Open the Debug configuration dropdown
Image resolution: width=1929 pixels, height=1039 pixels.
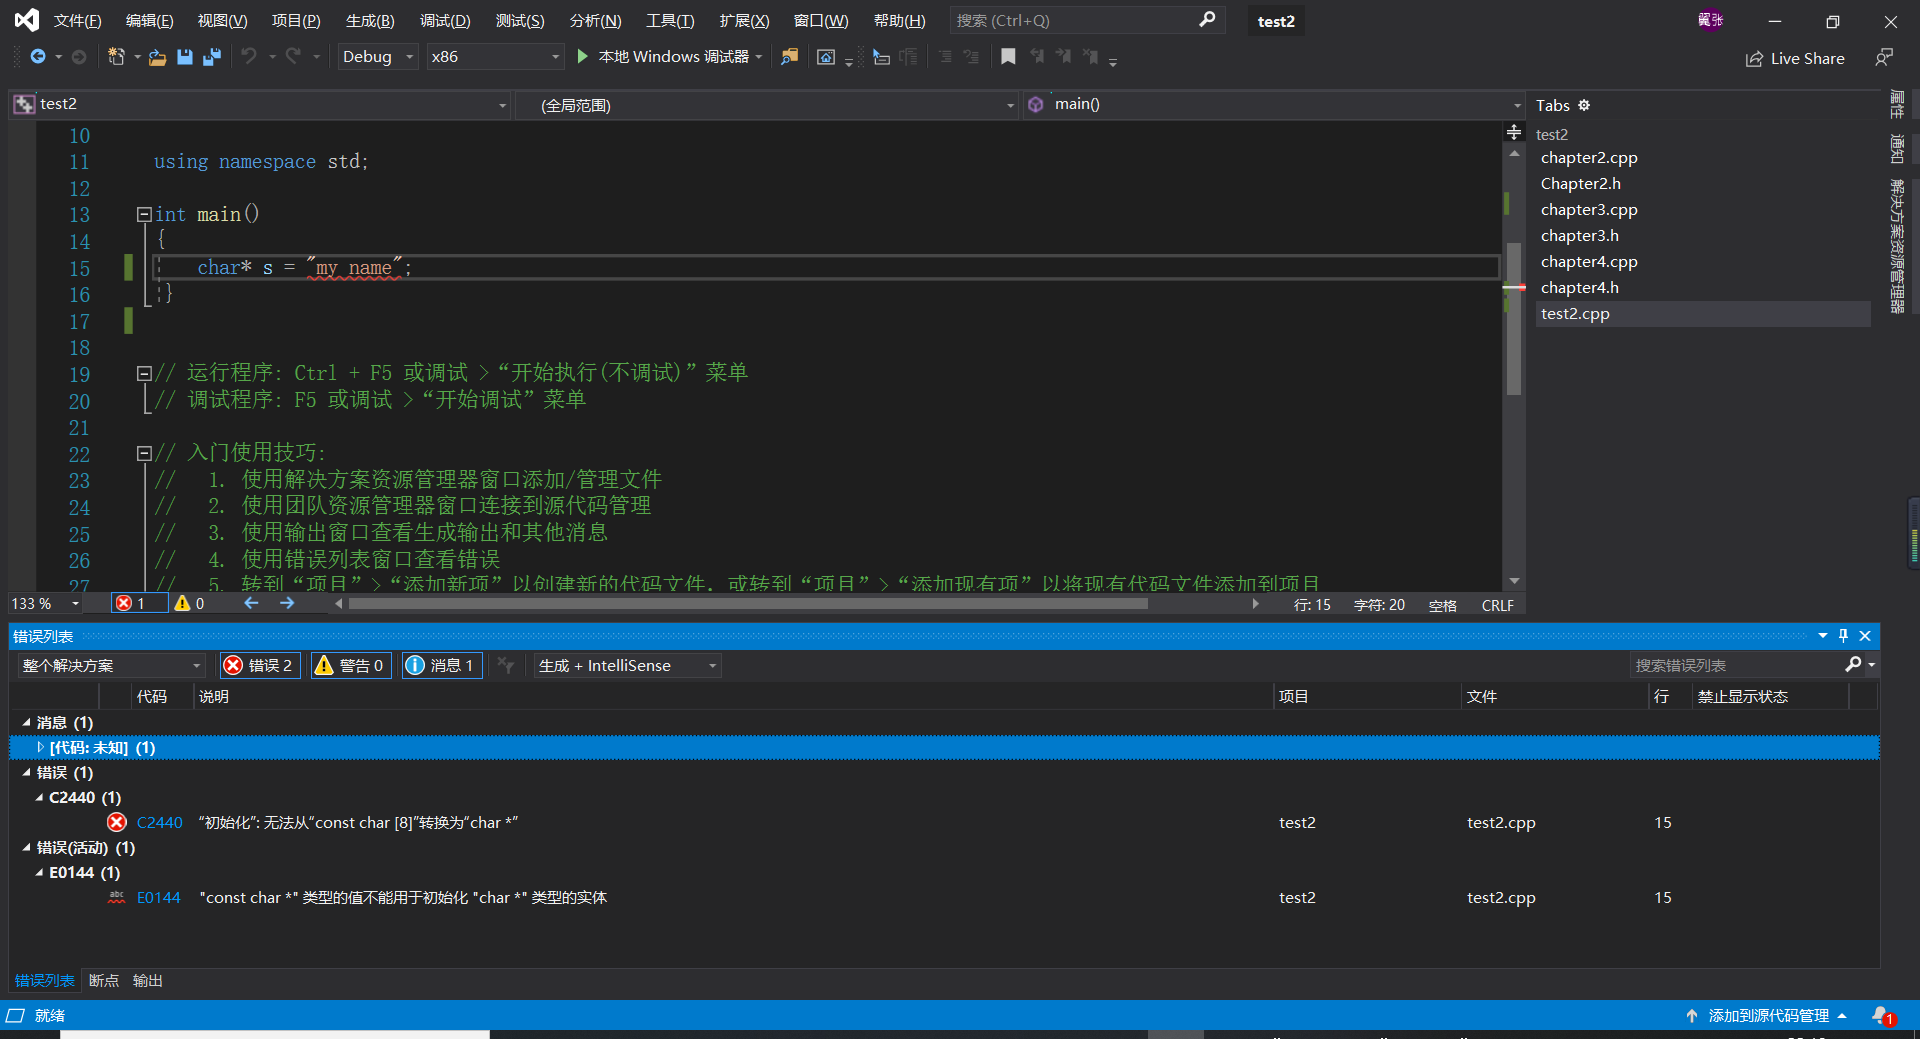(377, 57)
